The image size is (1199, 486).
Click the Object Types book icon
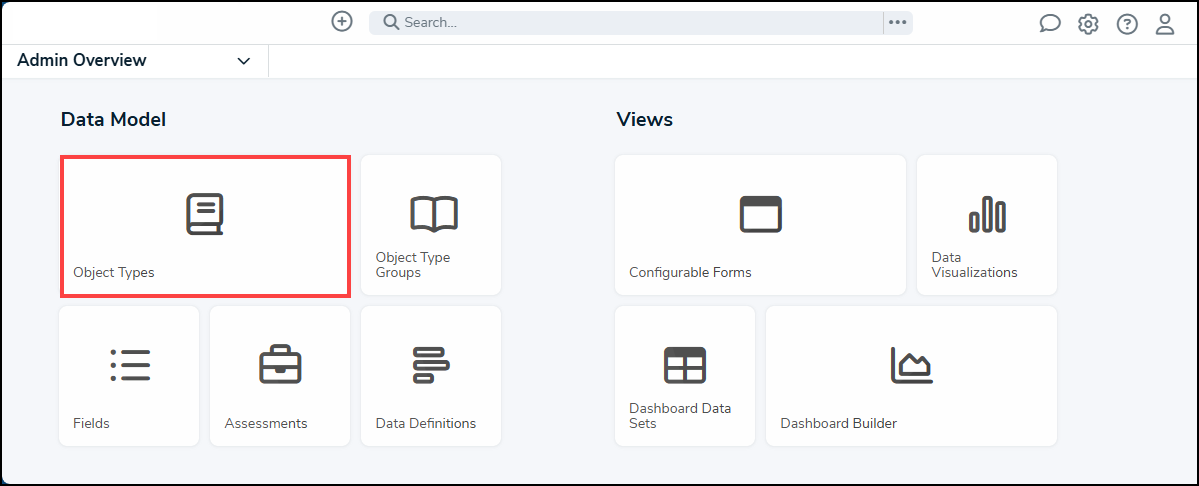click(x=205, y=214)
